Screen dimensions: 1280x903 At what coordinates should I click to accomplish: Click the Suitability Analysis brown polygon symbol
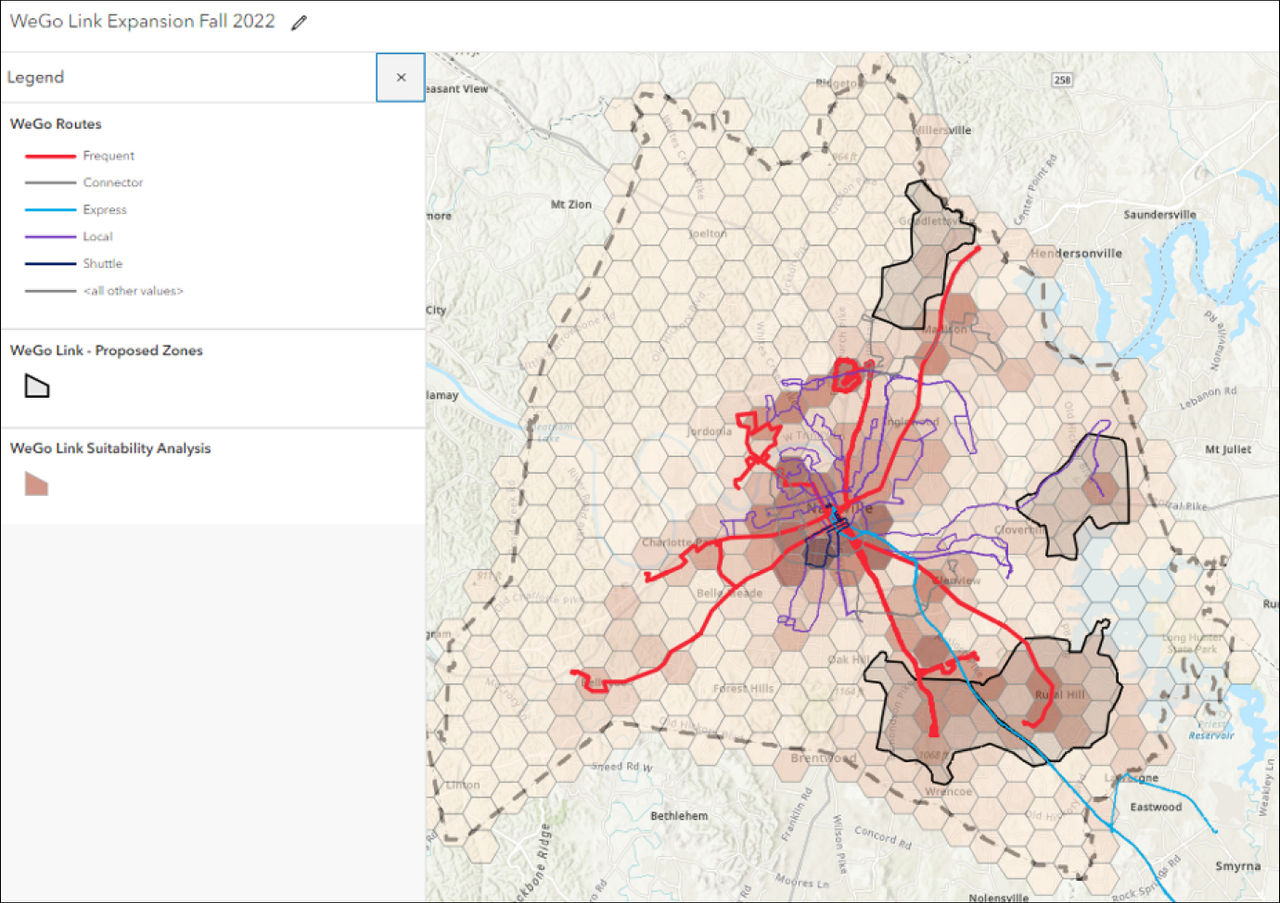37,484
